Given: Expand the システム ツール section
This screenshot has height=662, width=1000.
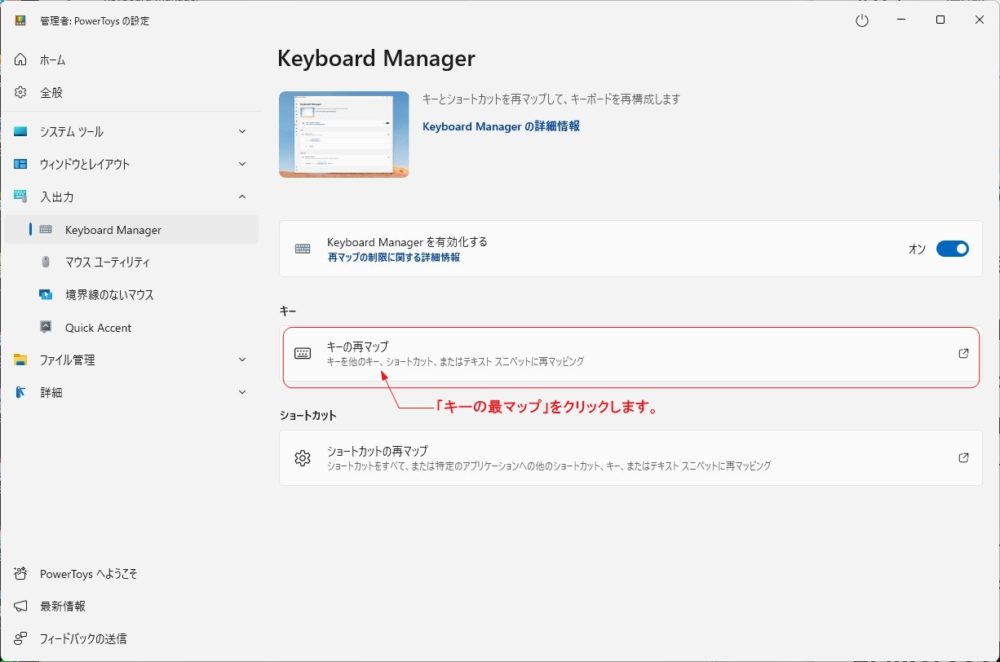Looking at the screenshot, I should point(242,131).
